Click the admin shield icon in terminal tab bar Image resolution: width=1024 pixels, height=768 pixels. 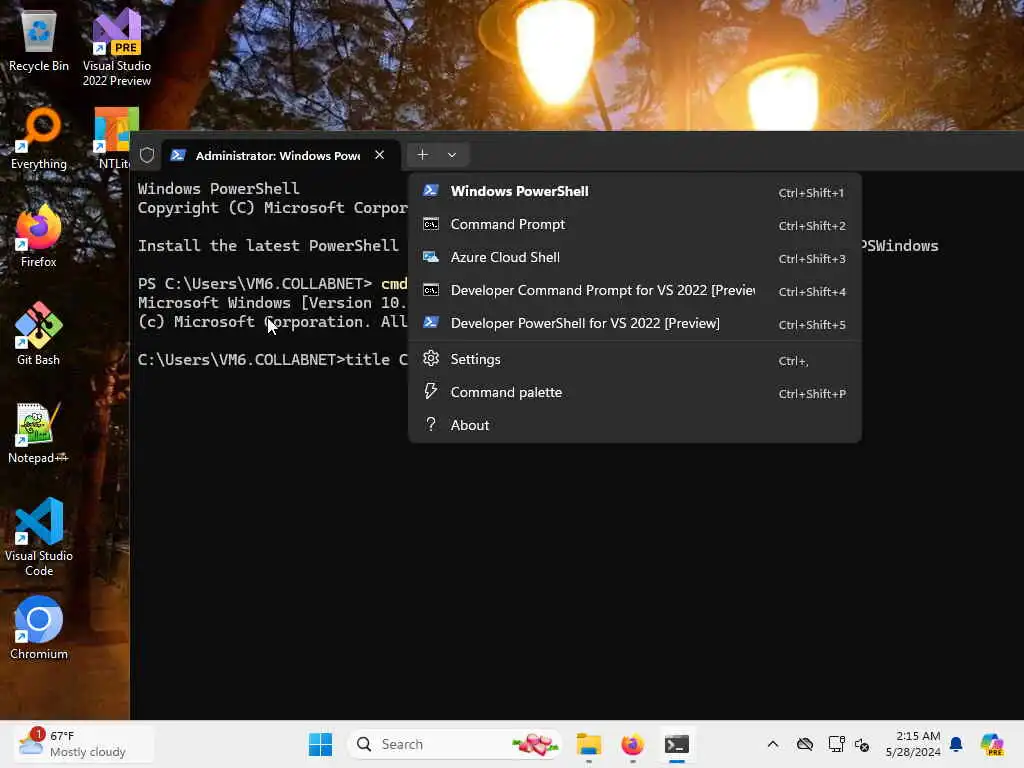[147, 155]
